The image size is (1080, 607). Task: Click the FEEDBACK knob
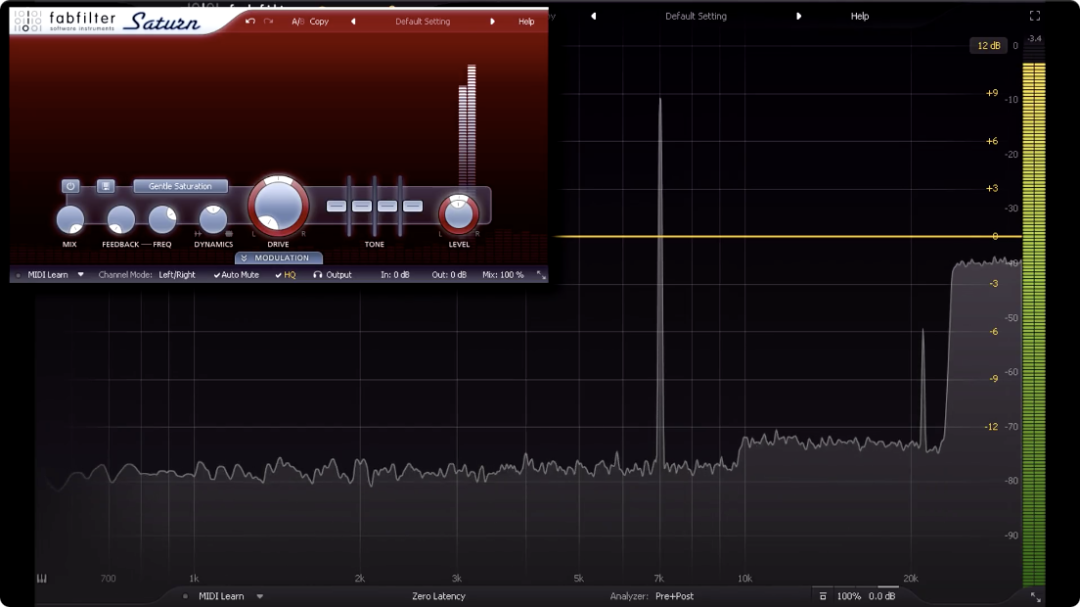click(x=121, y=220)
